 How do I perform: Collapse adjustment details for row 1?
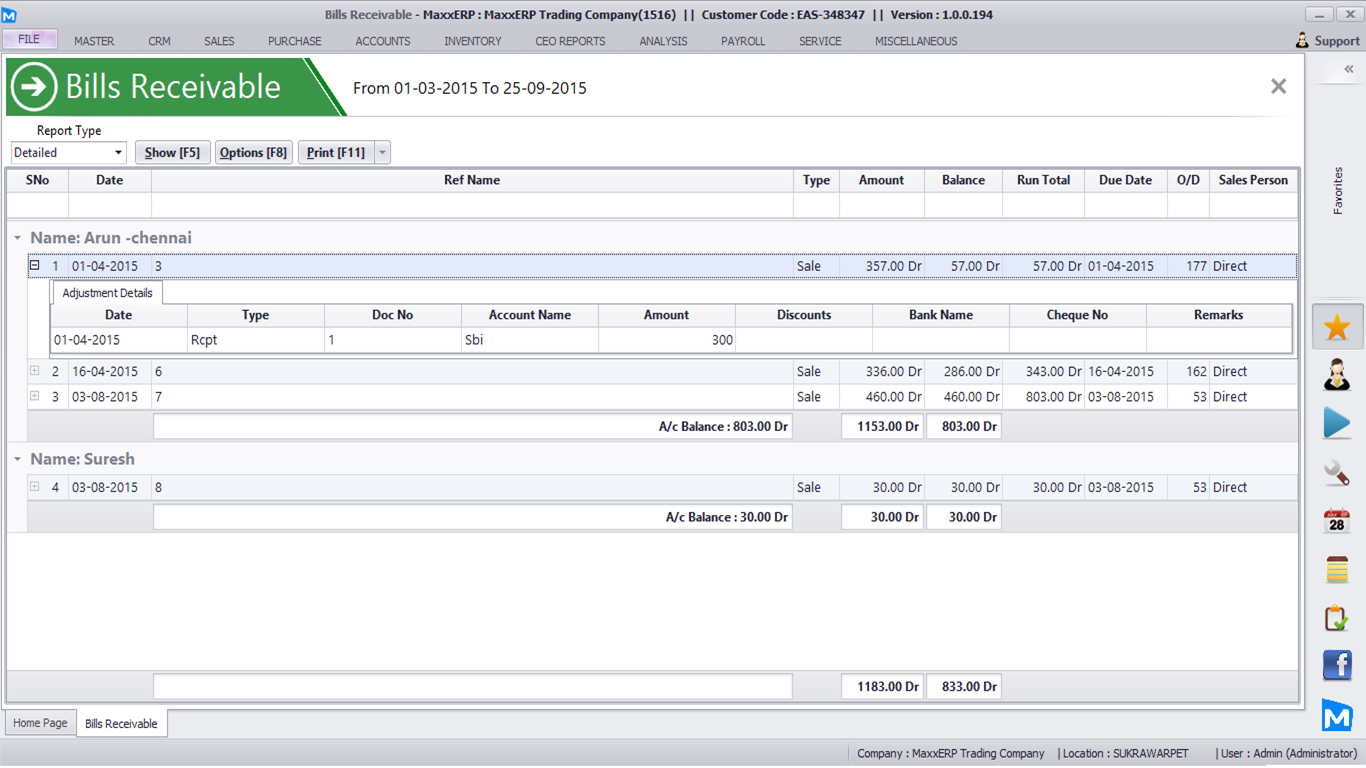pos(34,266)
